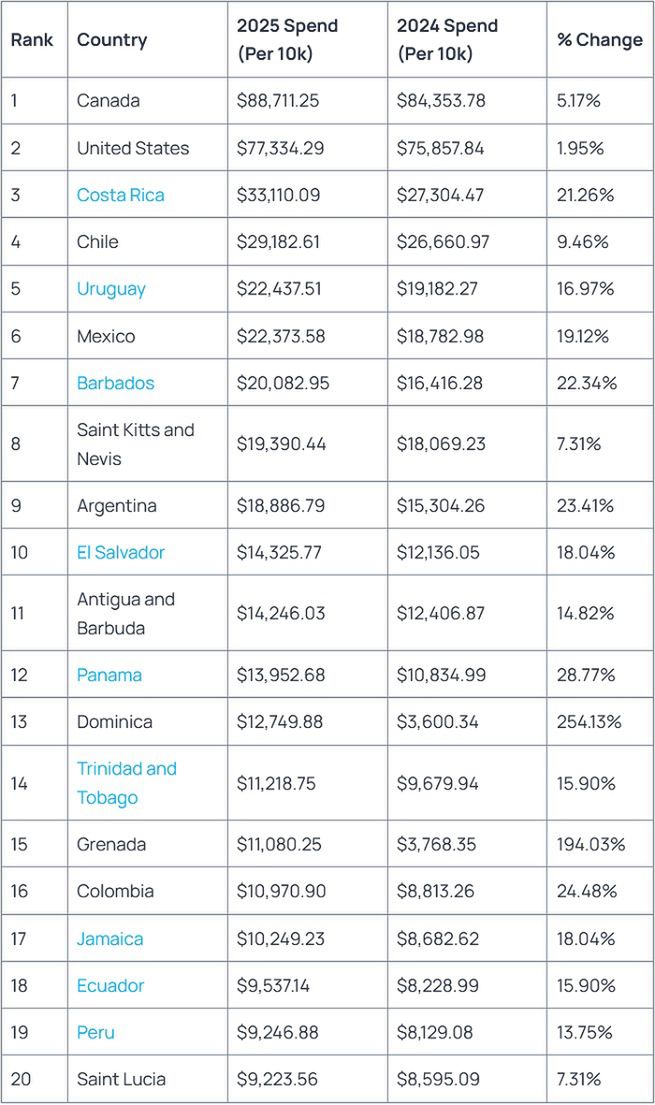Visit the Panama country link
655x1105 pixels.
109,675
